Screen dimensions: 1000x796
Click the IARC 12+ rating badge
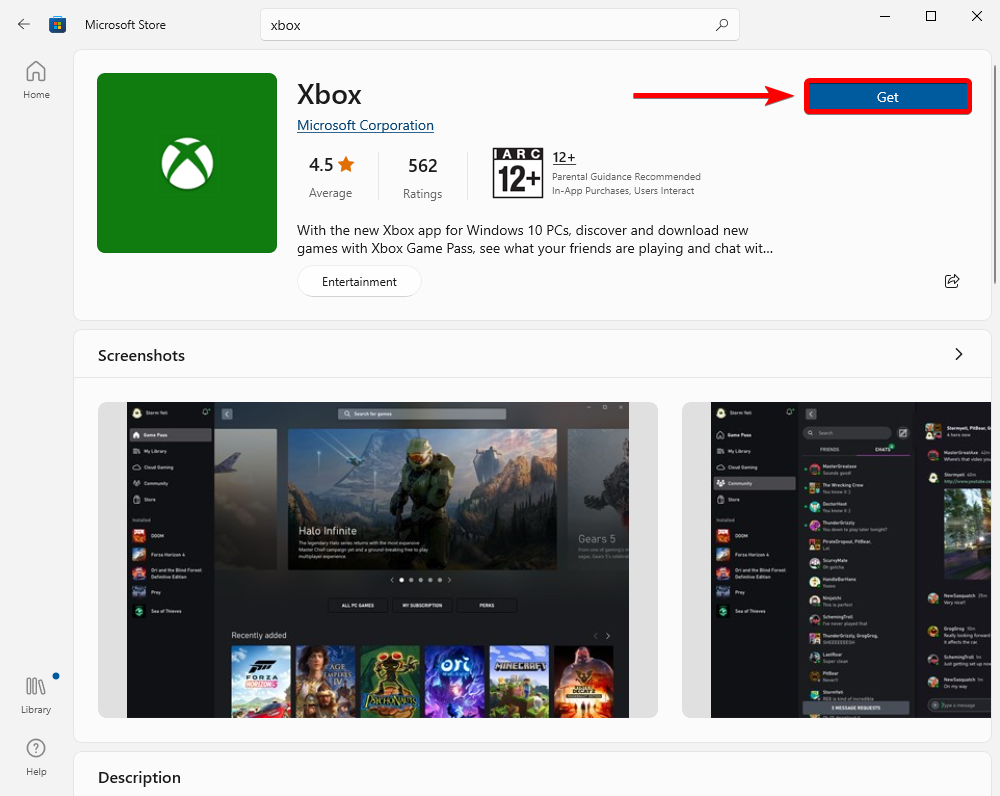(518, 173)
